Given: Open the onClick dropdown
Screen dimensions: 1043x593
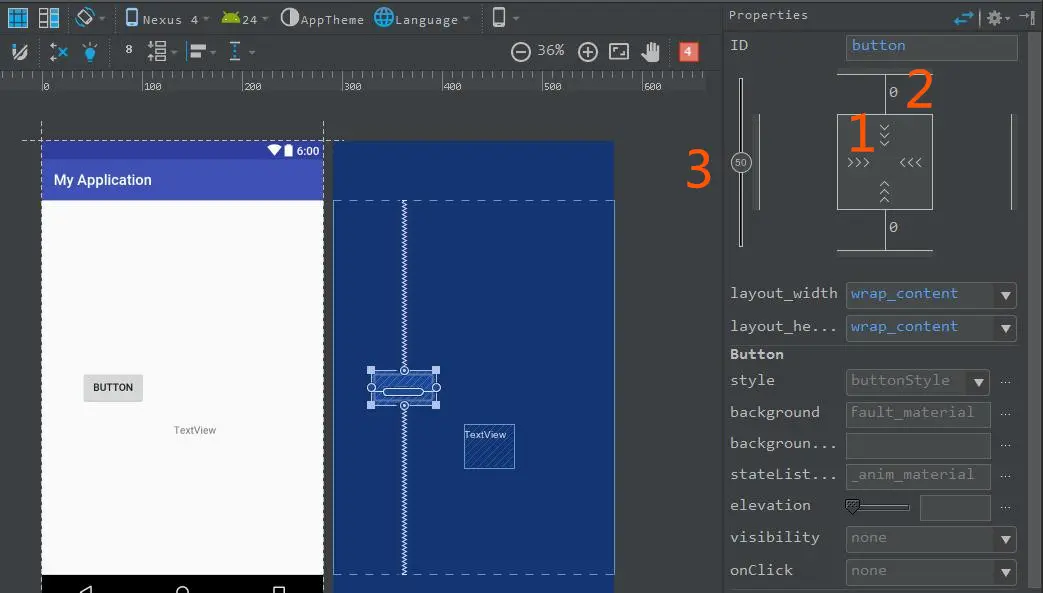Looking at the screenshot, I should (931, 571).
